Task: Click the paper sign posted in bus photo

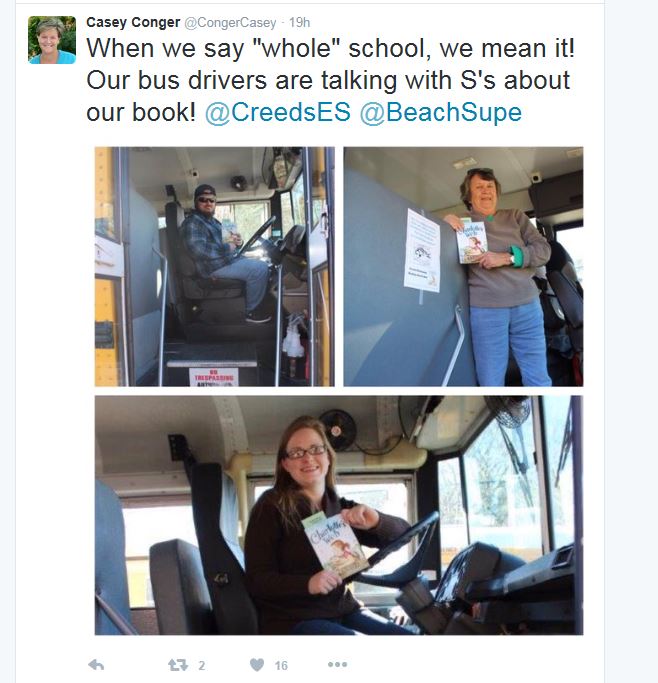Action: pyautogui.click(x=421, y=250)
